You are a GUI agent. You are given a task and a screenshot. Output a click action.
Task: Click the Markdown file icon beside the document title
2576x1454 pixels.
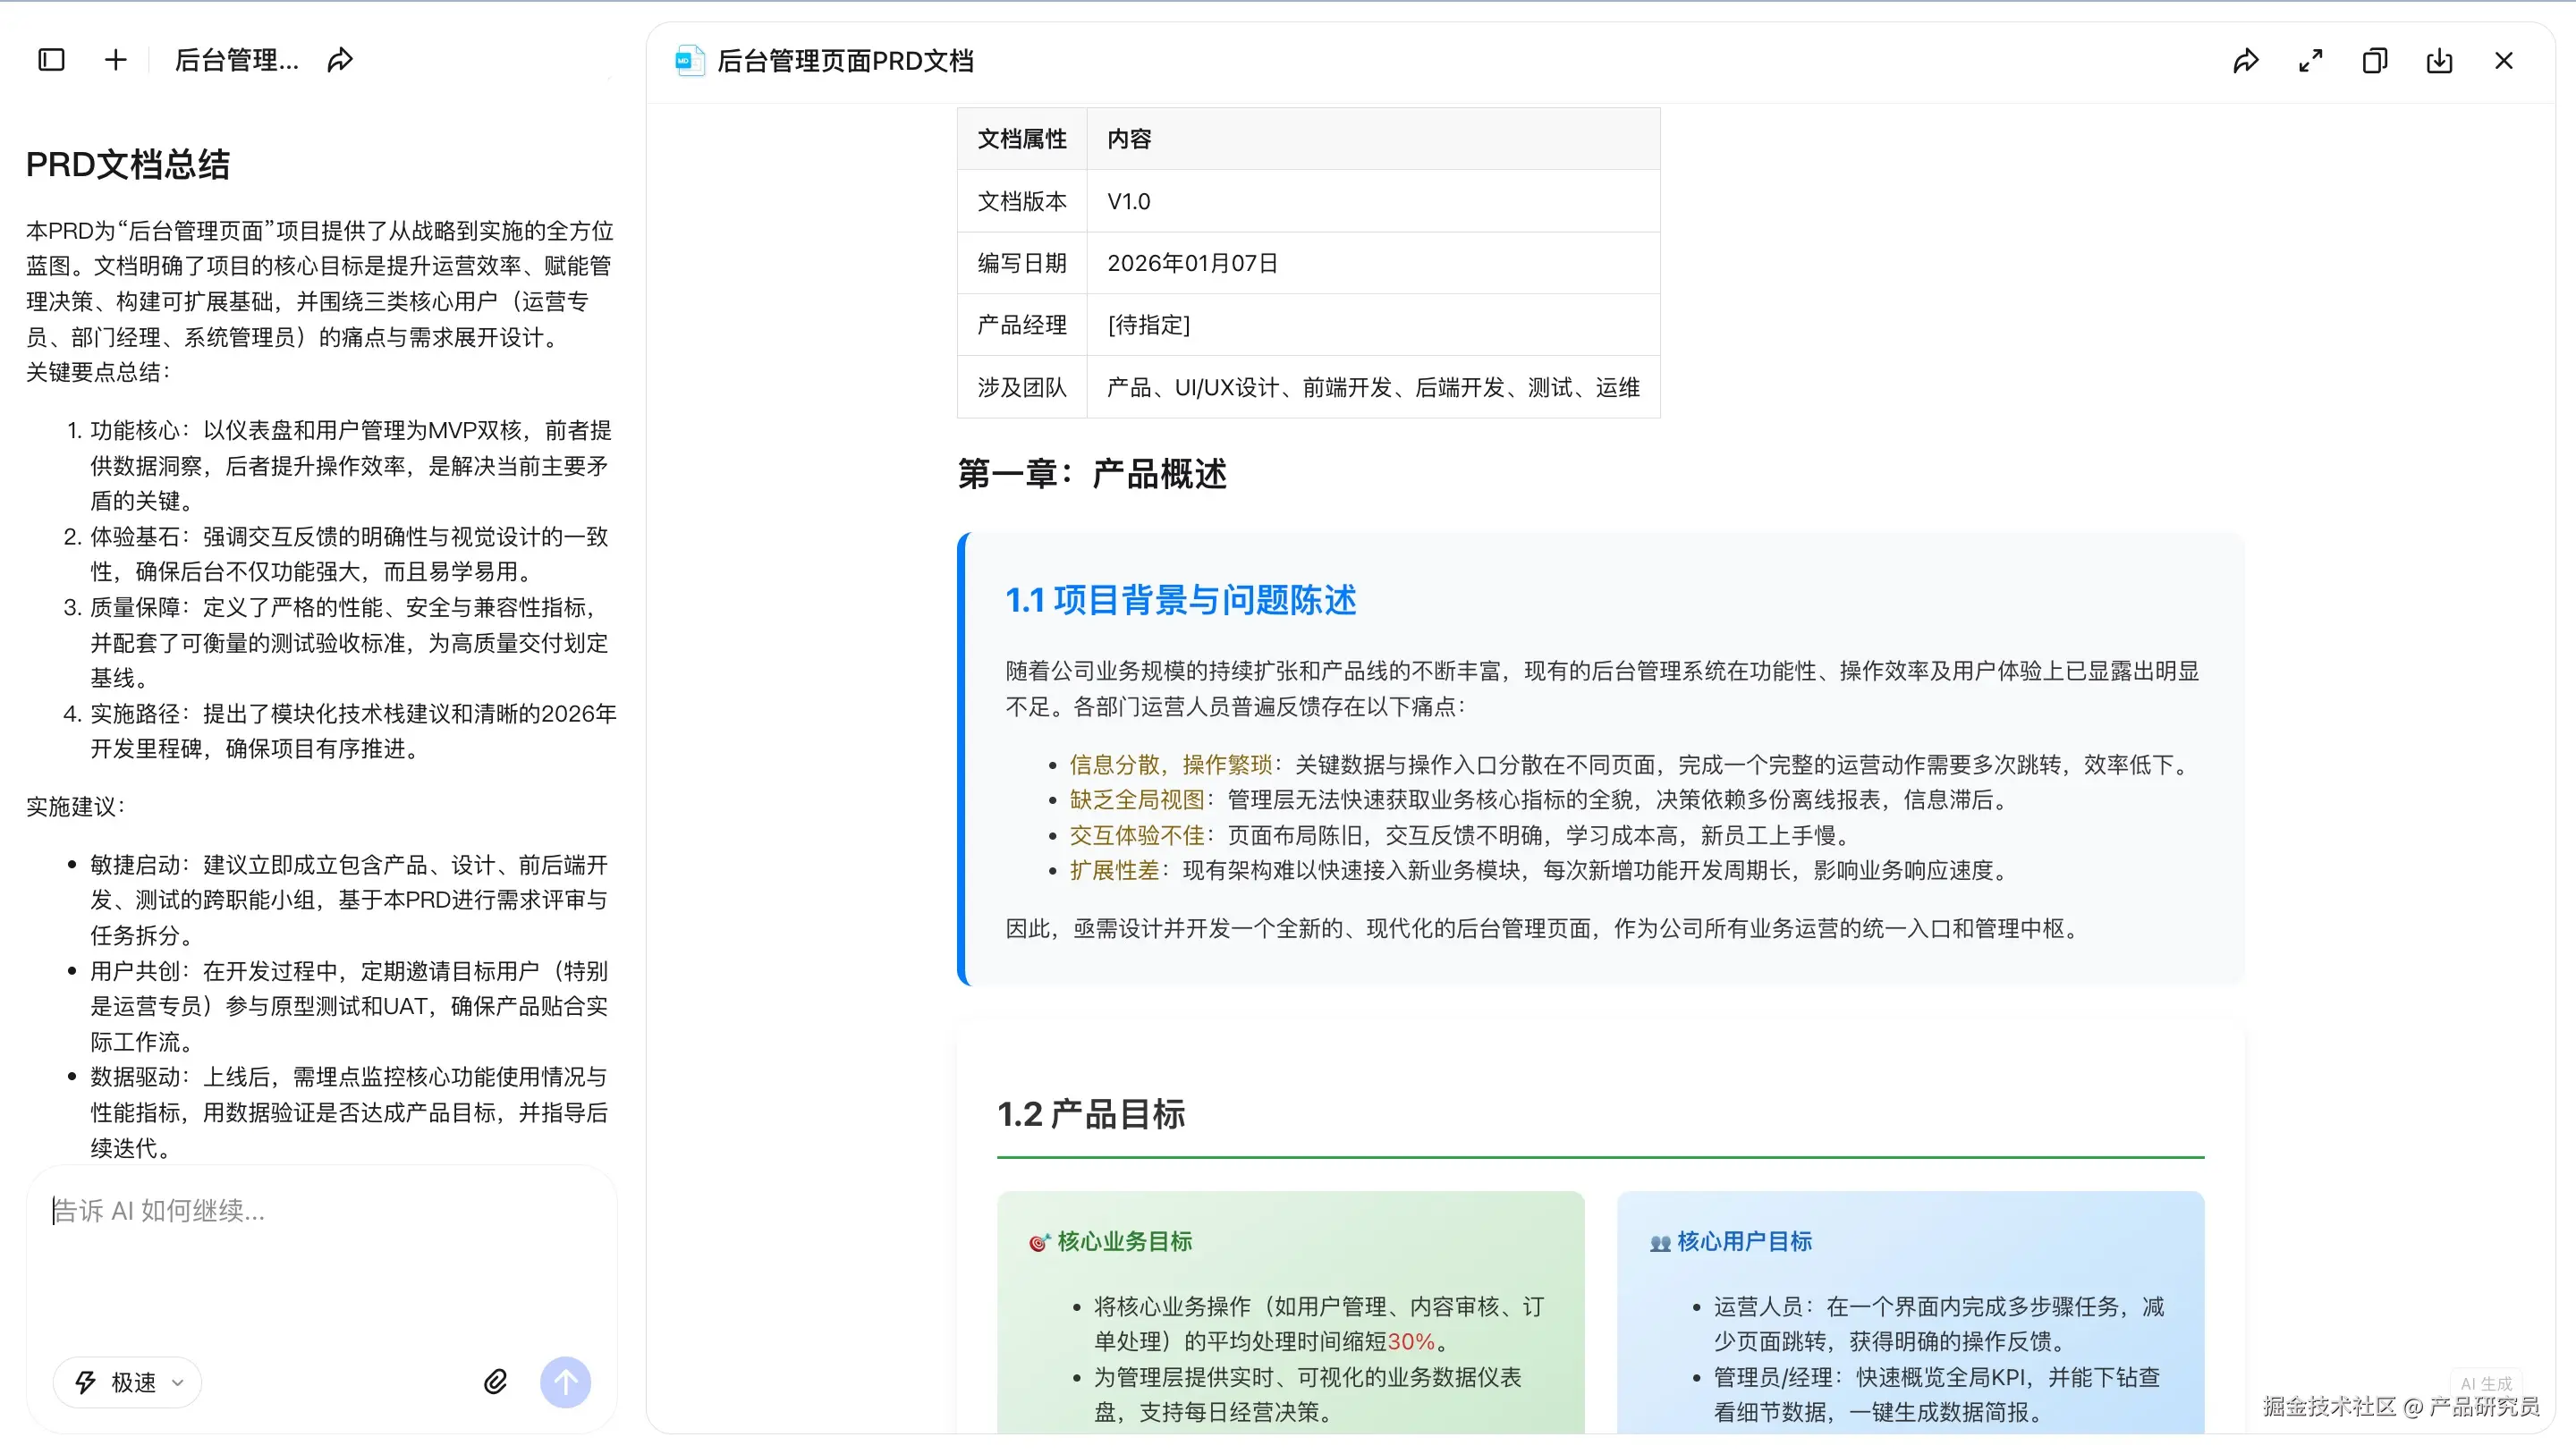click(689, 61)
